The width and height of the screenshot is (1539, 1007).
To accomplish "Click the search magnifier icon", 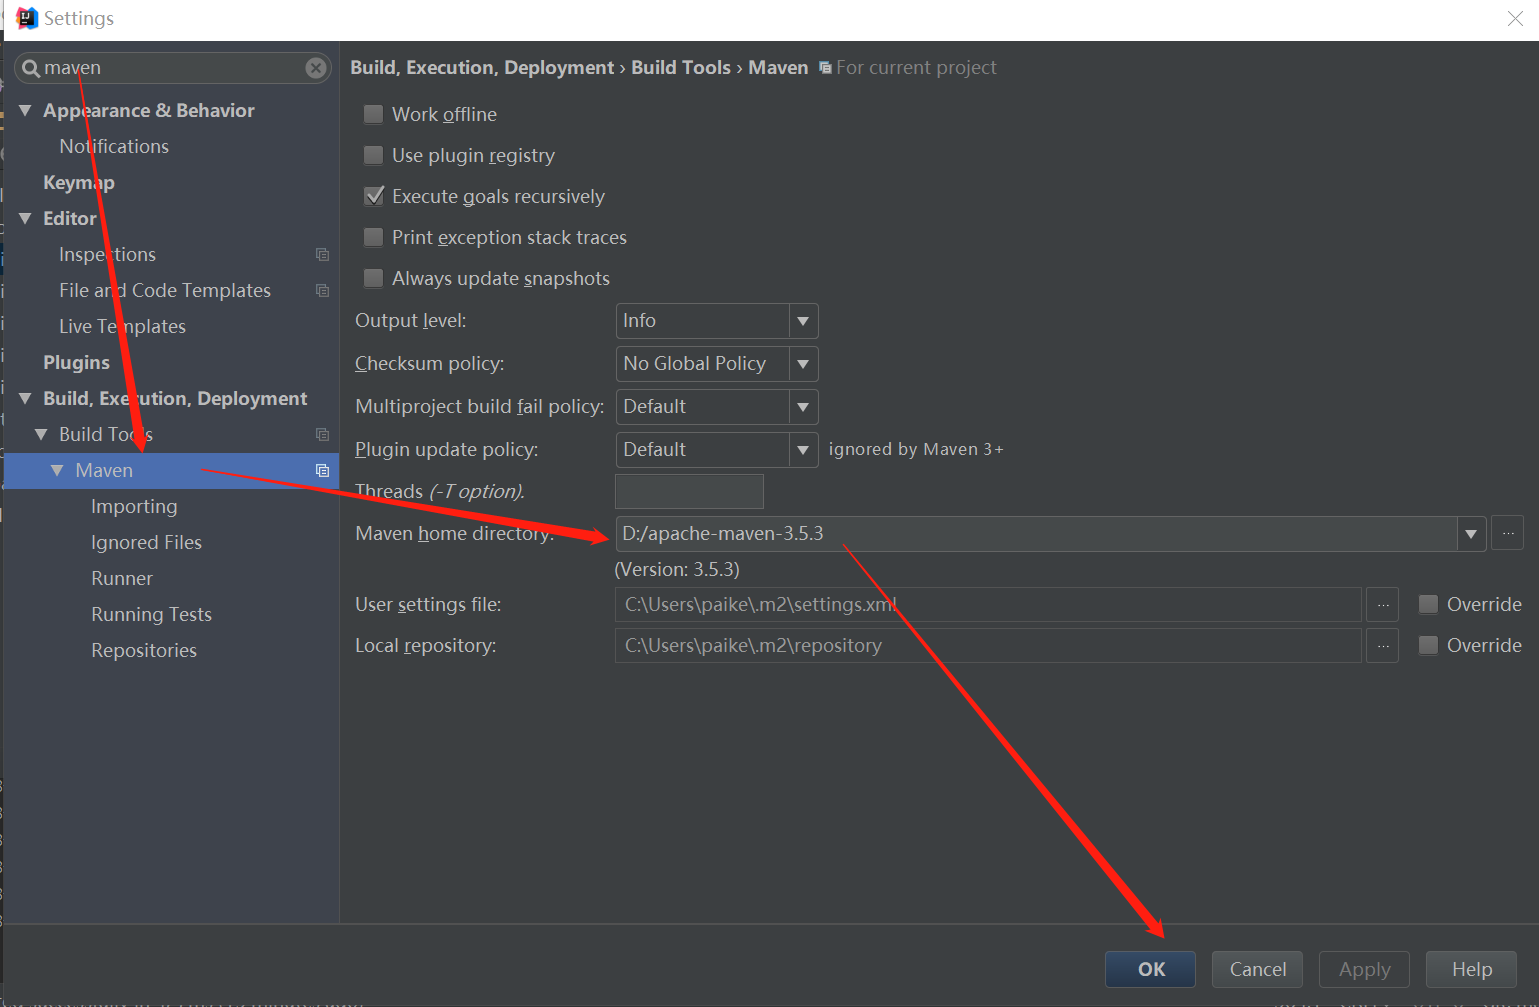I will 31,68.
